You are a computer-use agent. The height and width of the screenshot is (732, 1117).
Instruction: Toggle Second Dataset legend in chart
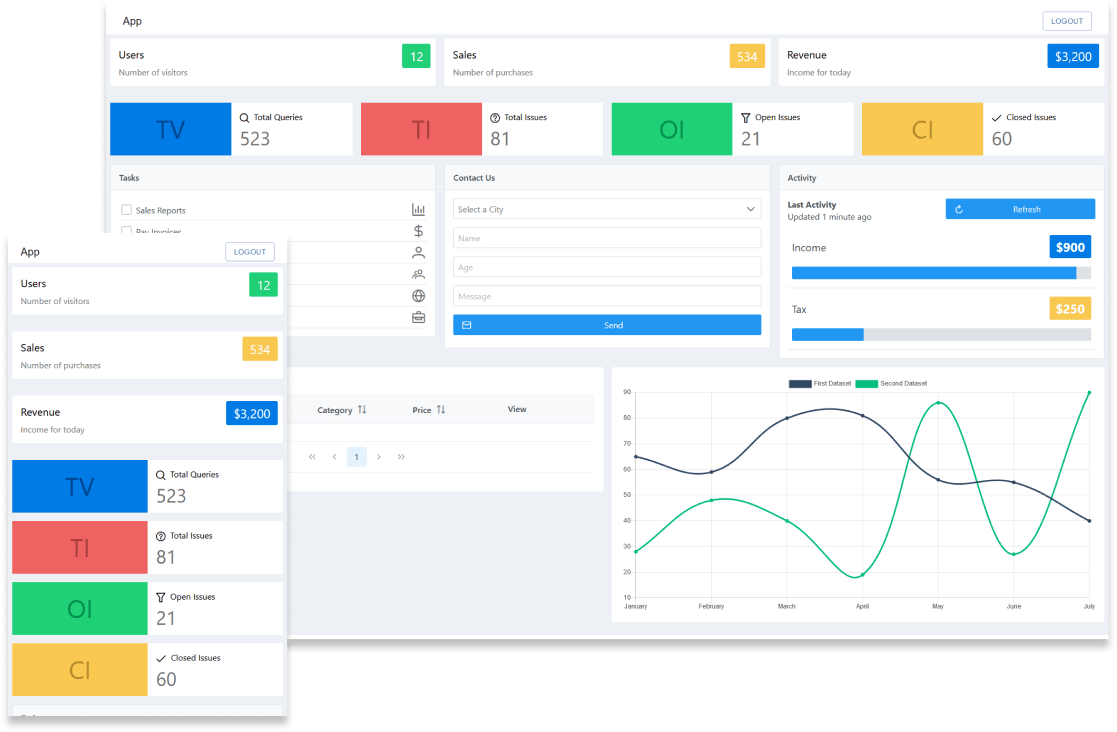tap(891, 384)
